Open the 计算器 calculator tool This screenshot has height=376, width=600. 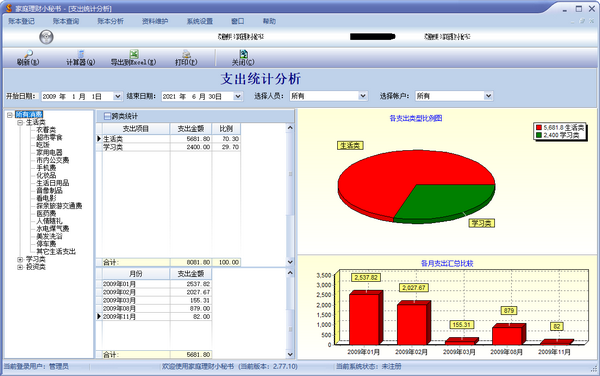81,54
